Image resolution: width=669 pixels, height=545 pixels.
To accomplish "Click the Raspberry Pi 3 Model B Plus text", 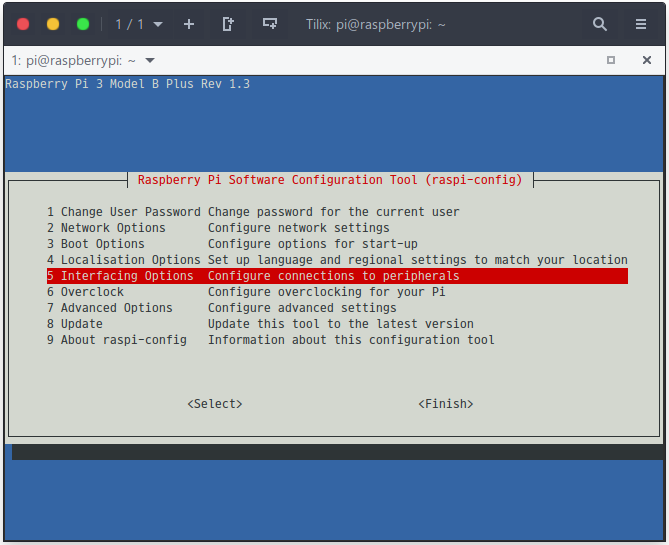I will point(127,84).
